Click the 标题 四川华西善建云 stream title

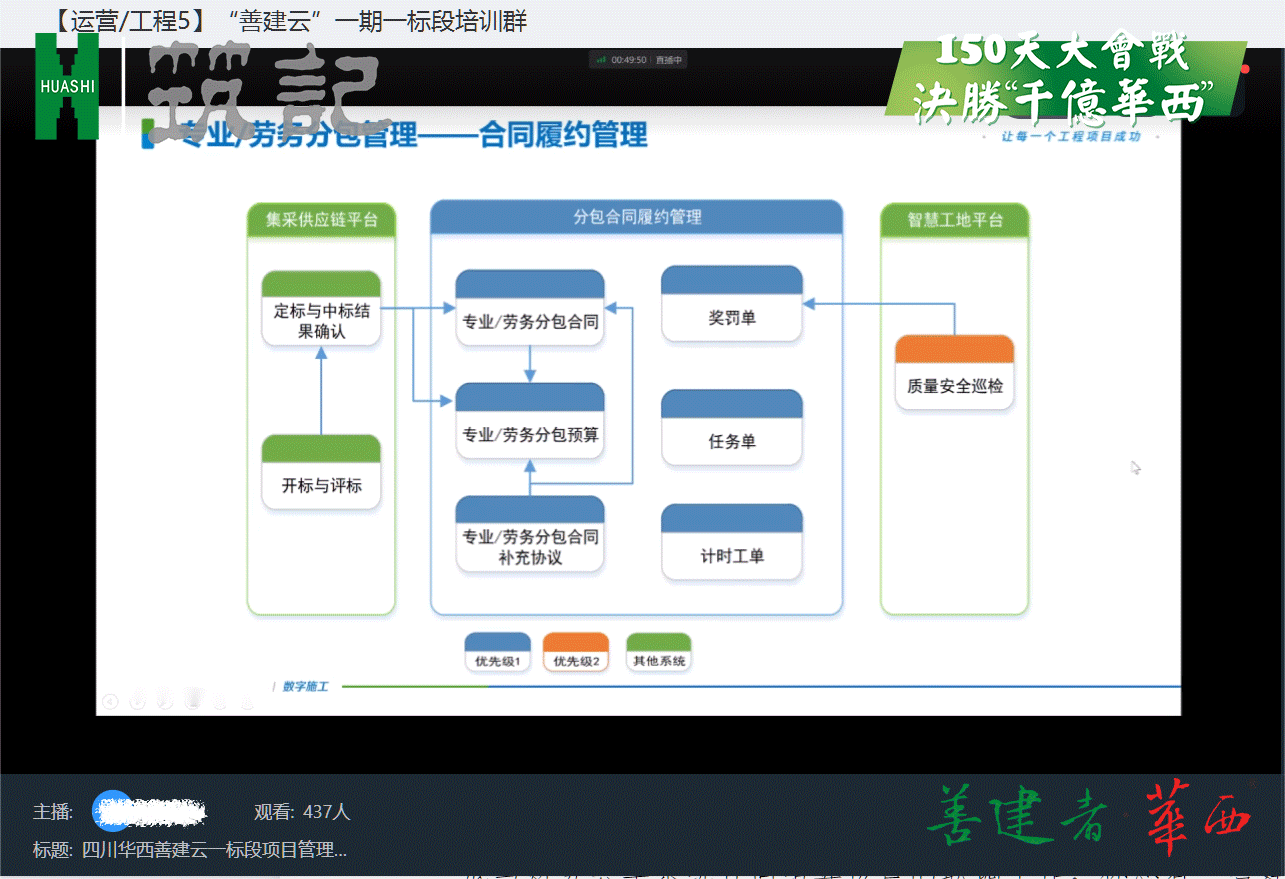coord(190,850)
